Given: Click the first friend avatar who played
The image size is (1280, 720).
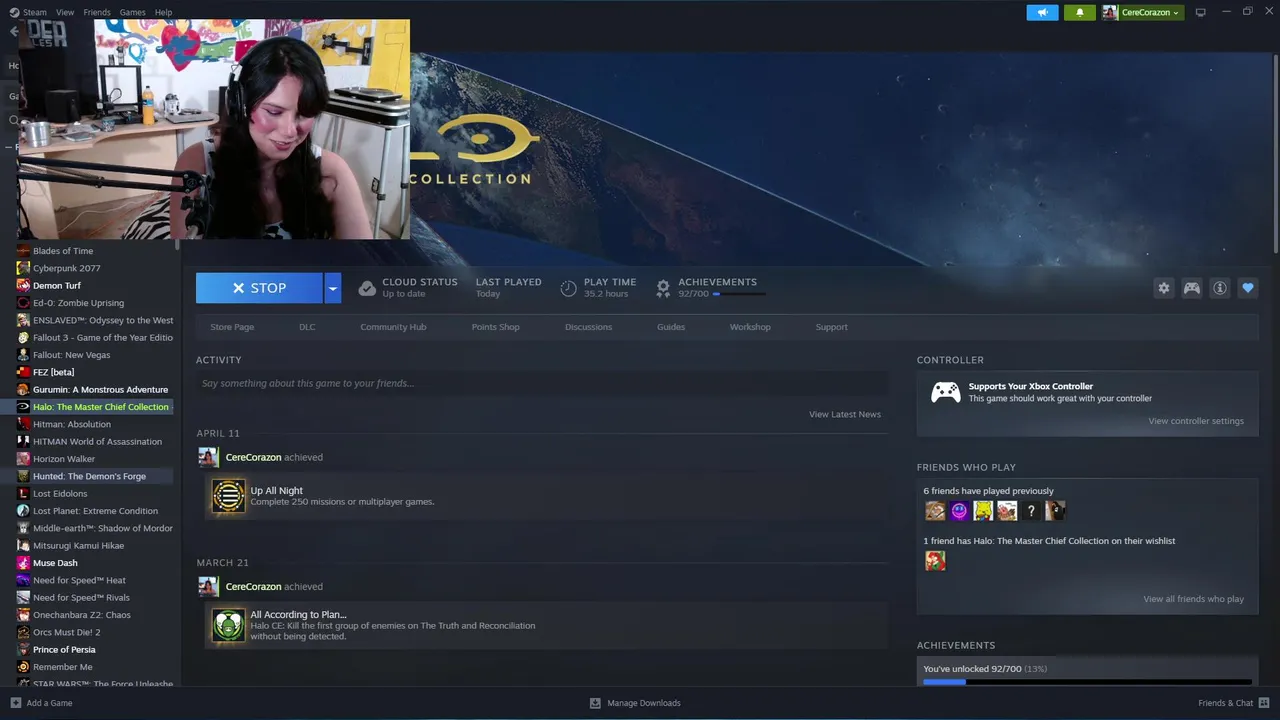Looking at the screenshot, I should tap(935, 511).
